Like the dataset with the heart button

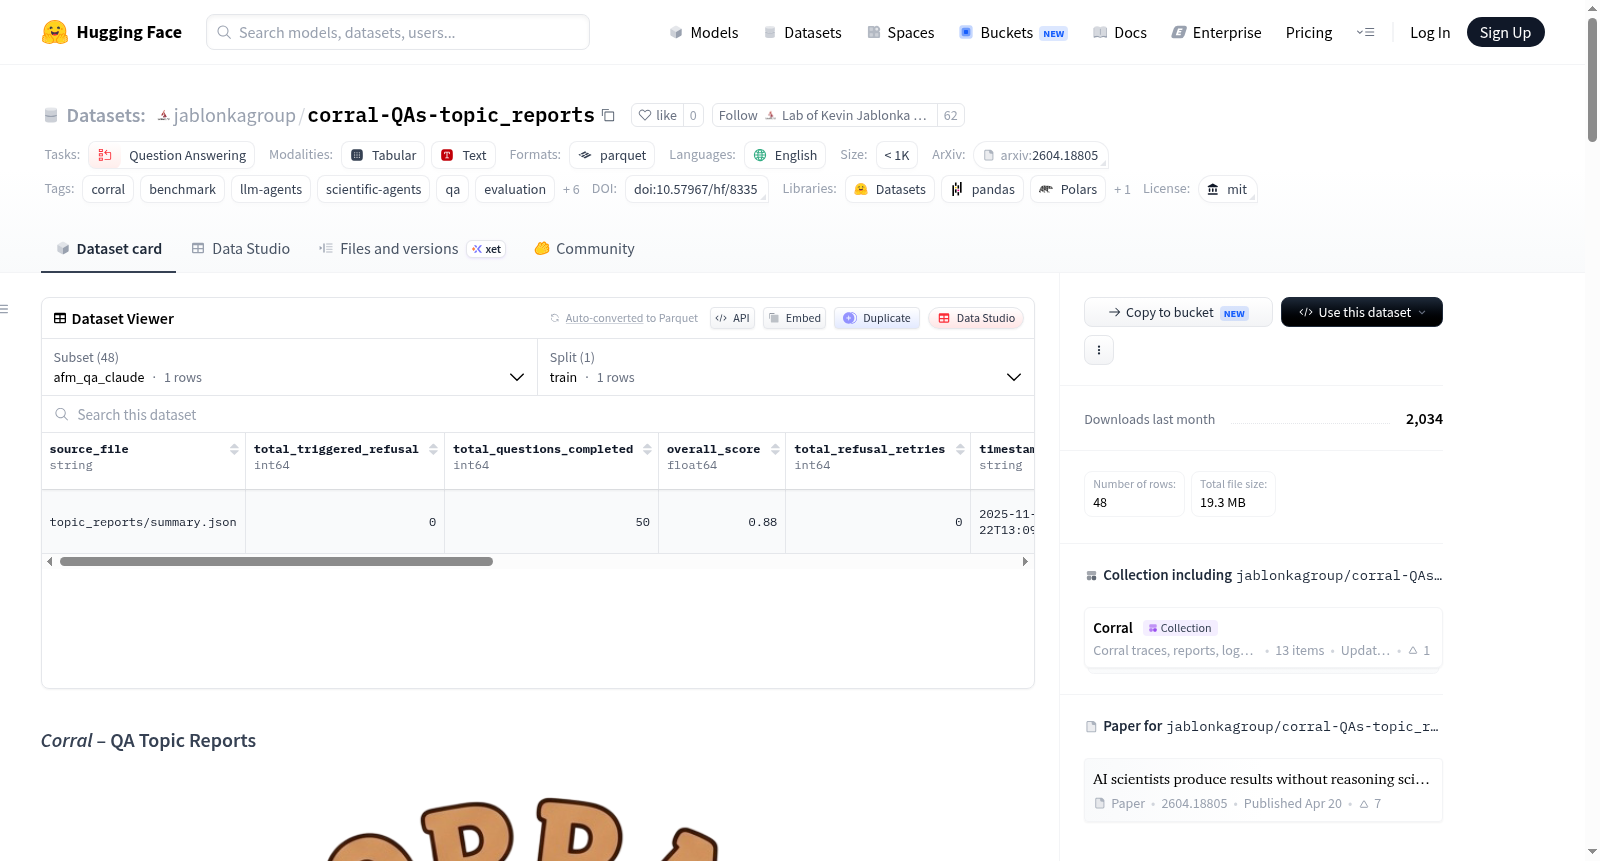[658, 115]
